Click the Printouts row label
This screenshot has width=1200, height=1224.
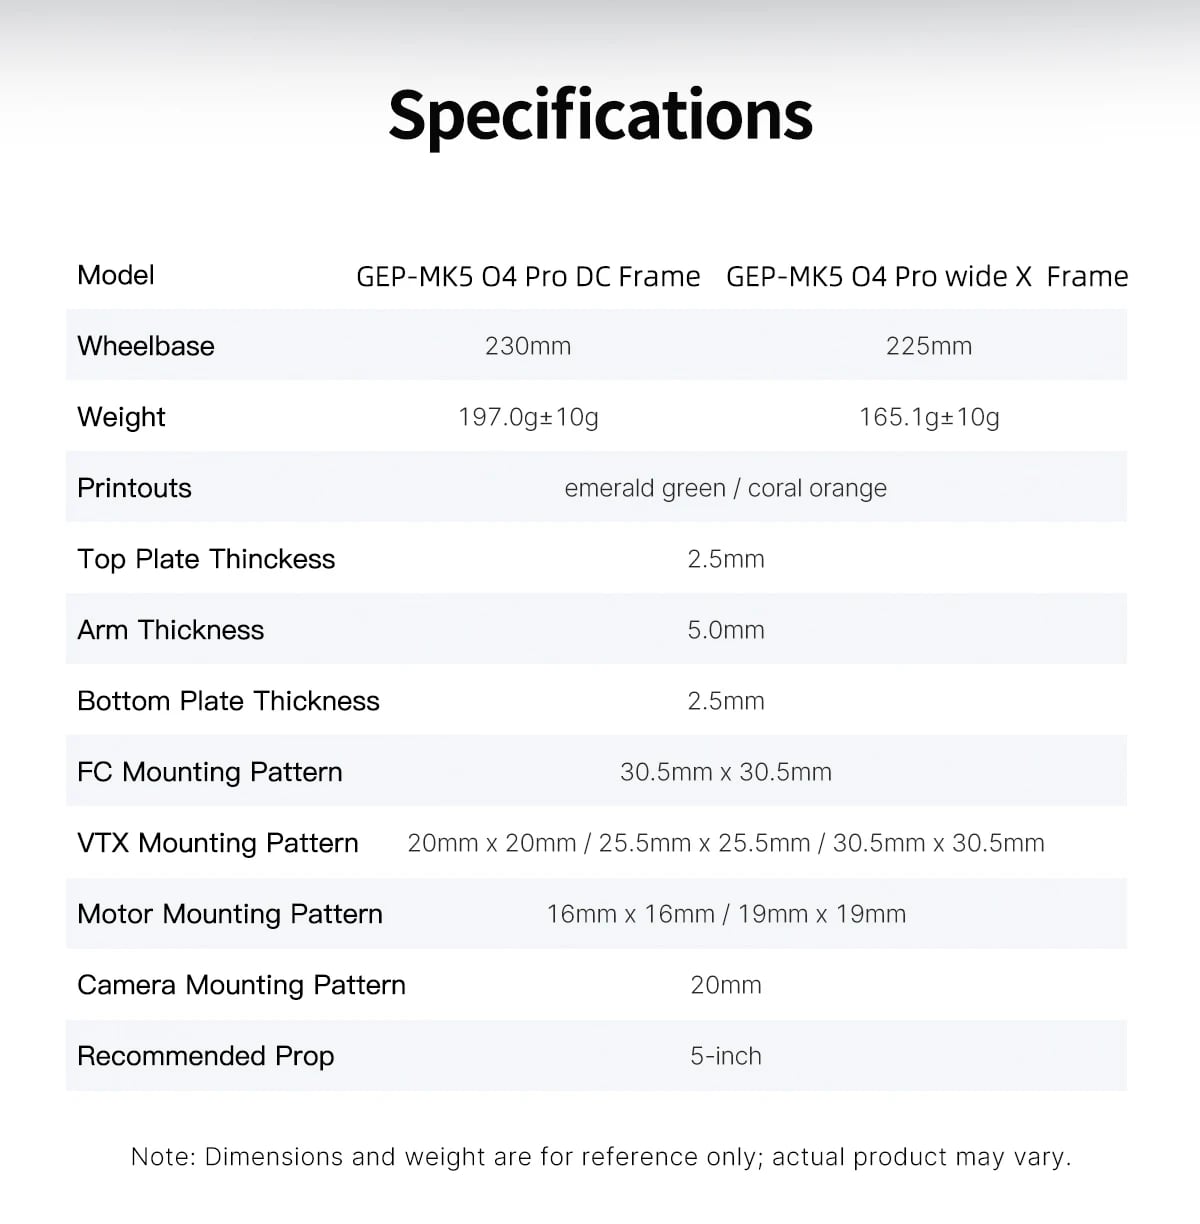click(134, 488)
